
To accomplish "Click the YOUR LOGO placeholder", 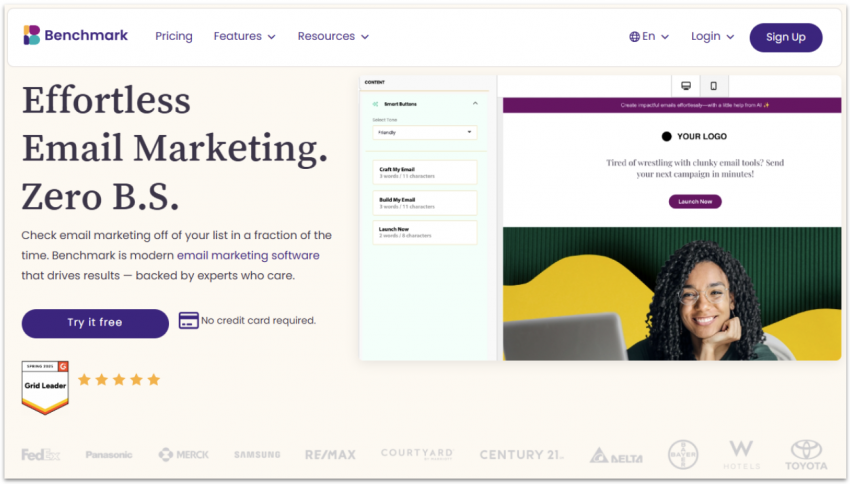I will [x=694, y=137].
